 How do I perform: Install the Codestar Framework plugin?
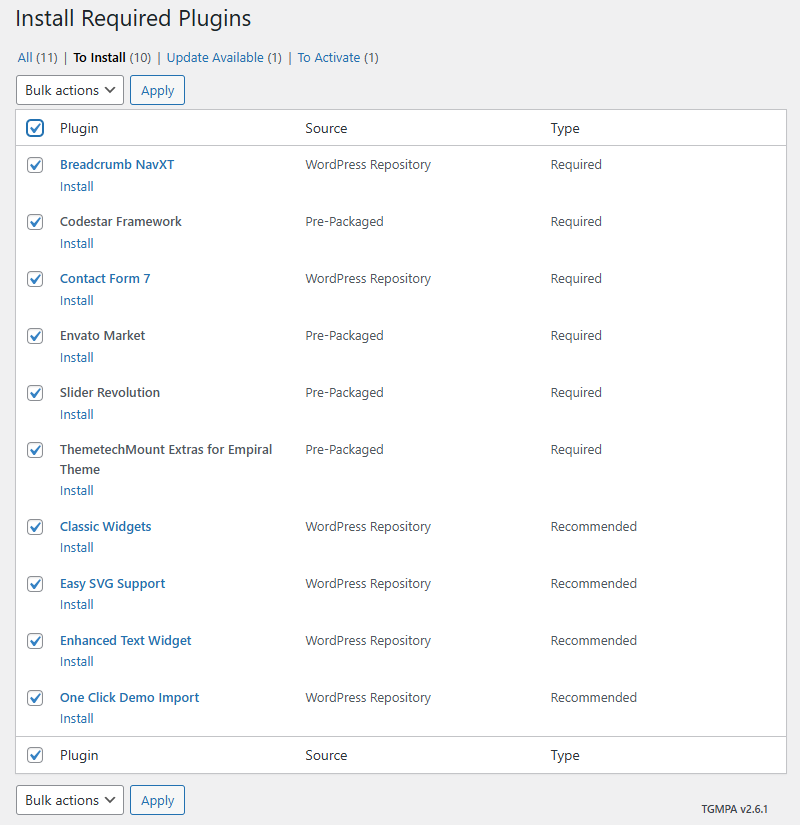coord(77,243)
